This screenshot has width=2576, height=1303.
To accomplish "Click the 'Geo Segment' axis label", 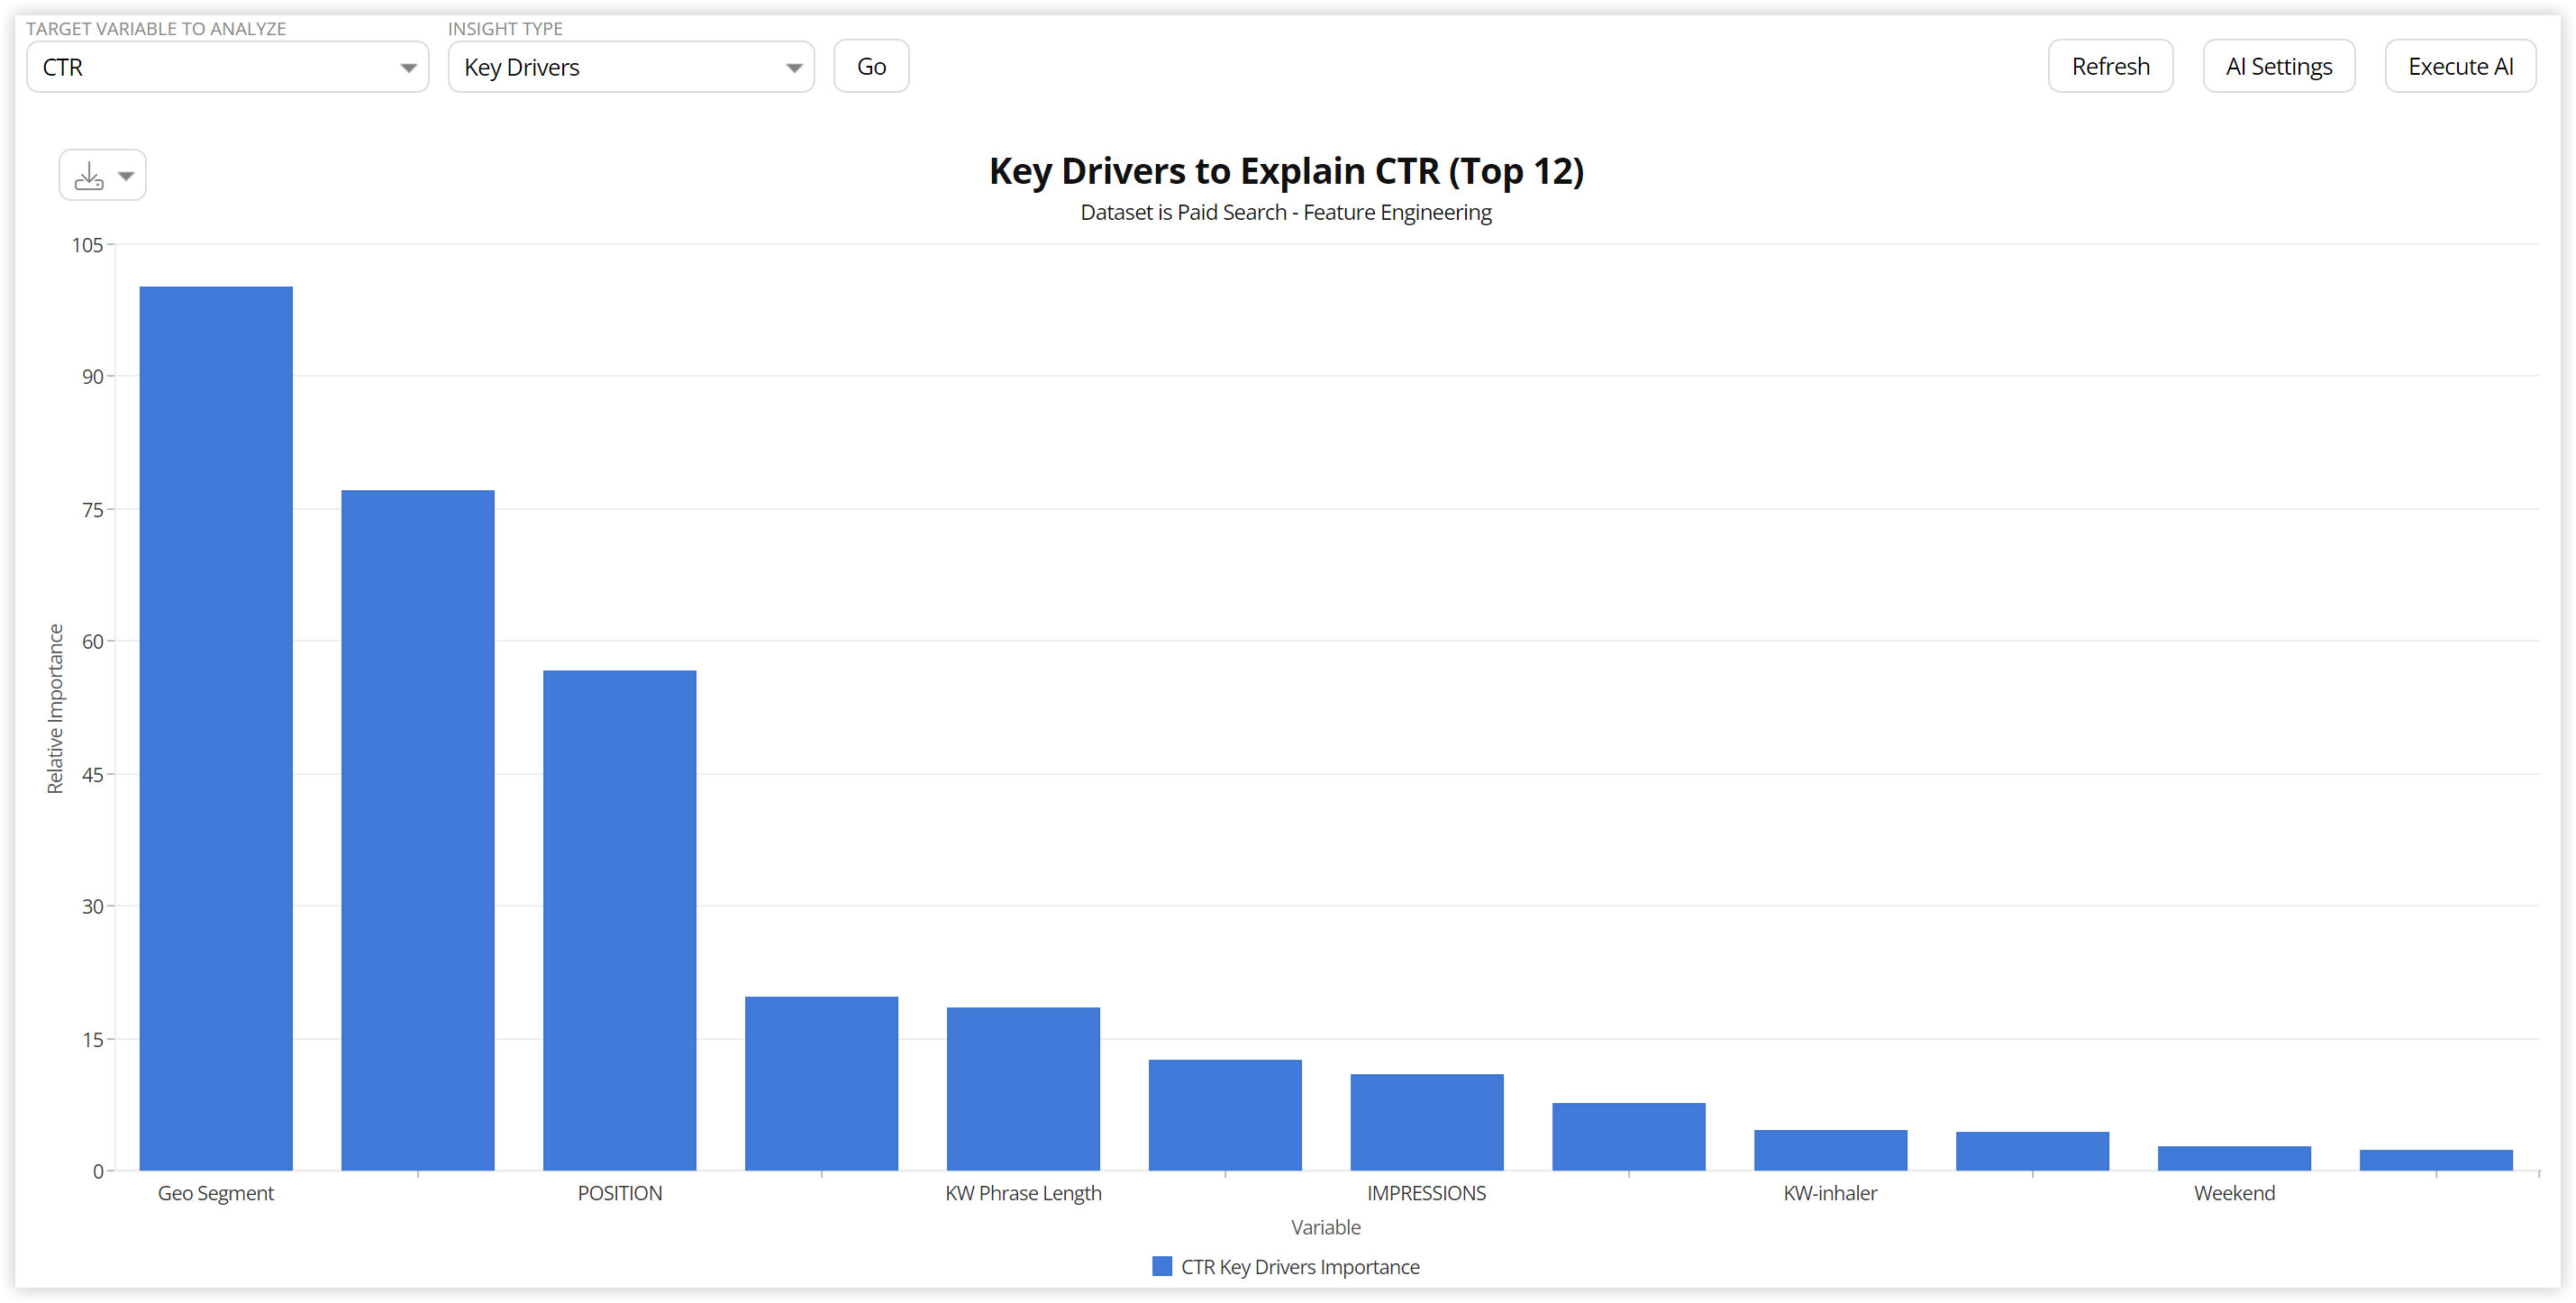I will (x=216, y=1193).
